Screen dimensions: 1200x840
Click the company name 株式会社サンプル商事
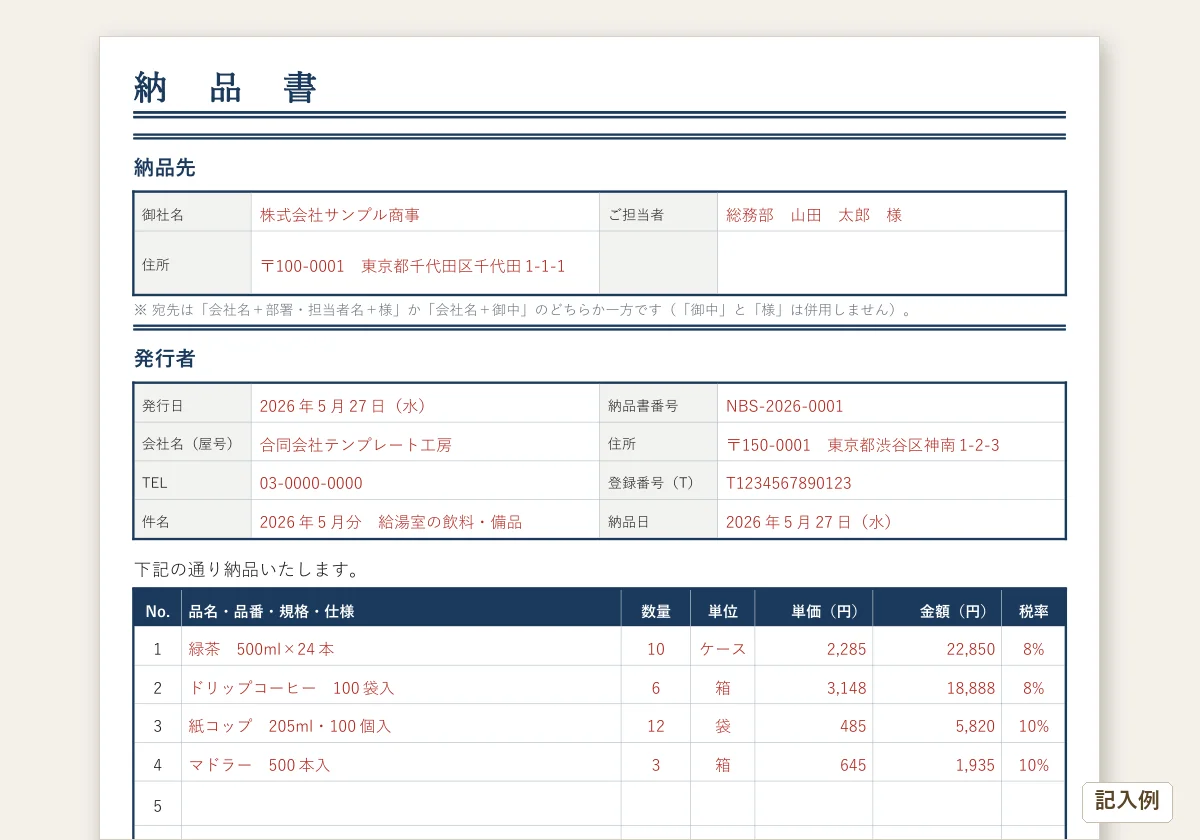340,215
